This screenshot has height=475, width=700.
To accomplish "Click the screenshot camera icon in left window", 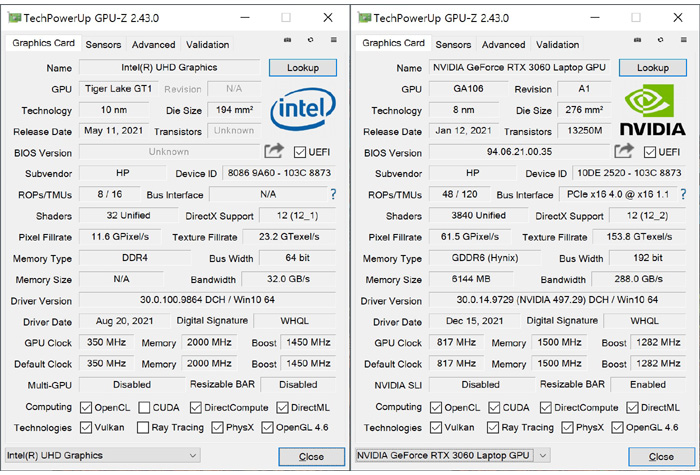I will point(288,40).
